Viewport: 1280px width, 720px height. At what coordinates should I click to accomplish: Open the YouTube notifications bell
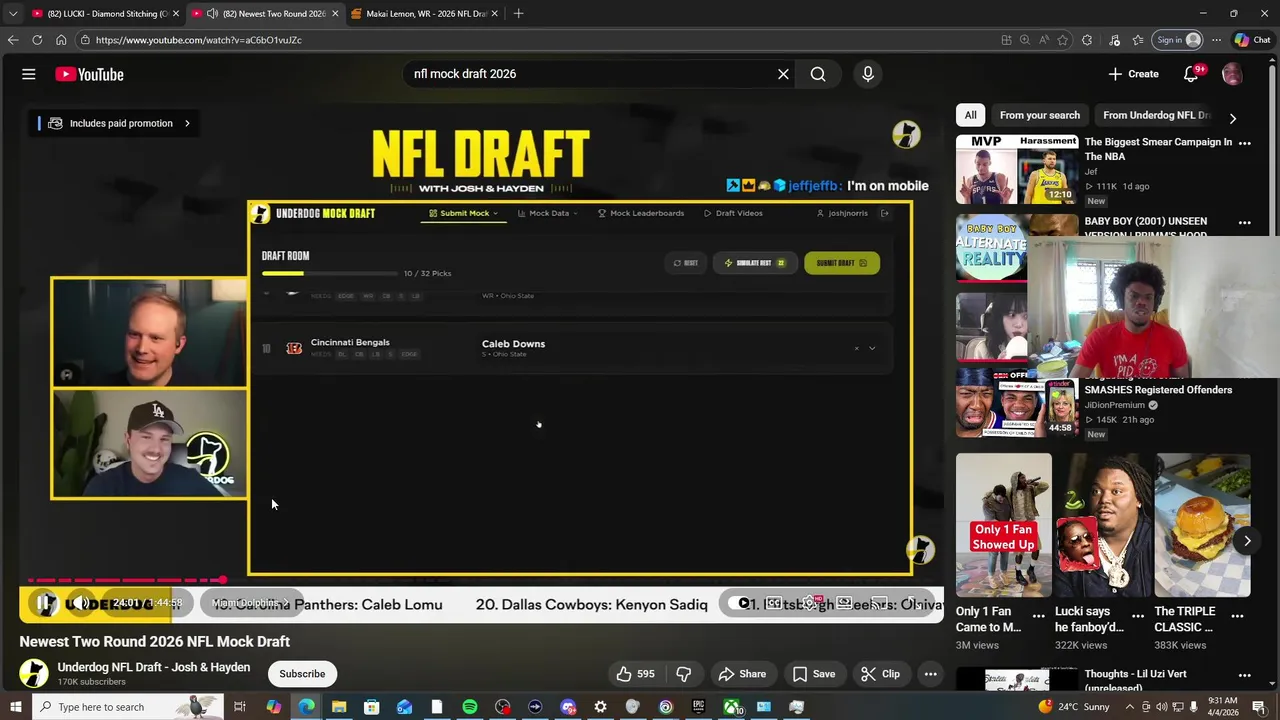click(1191, 74)
